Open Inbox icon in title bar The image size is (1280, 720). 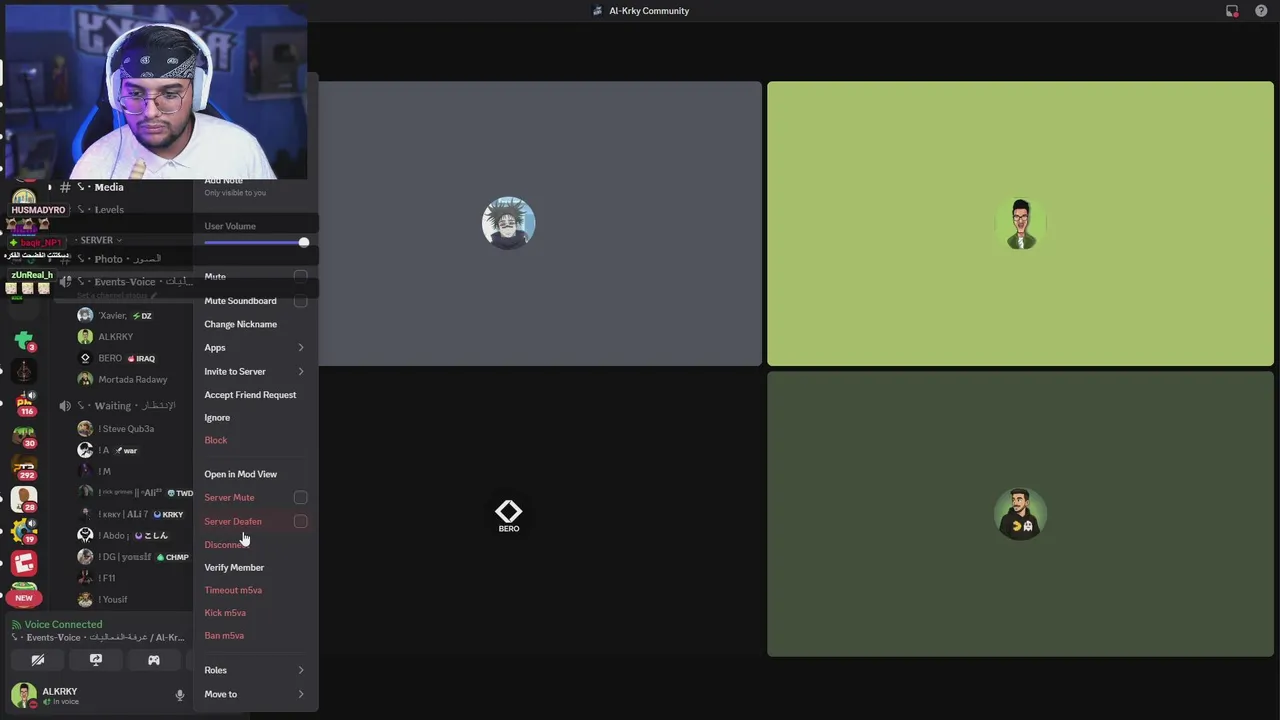click(1232, 11)
